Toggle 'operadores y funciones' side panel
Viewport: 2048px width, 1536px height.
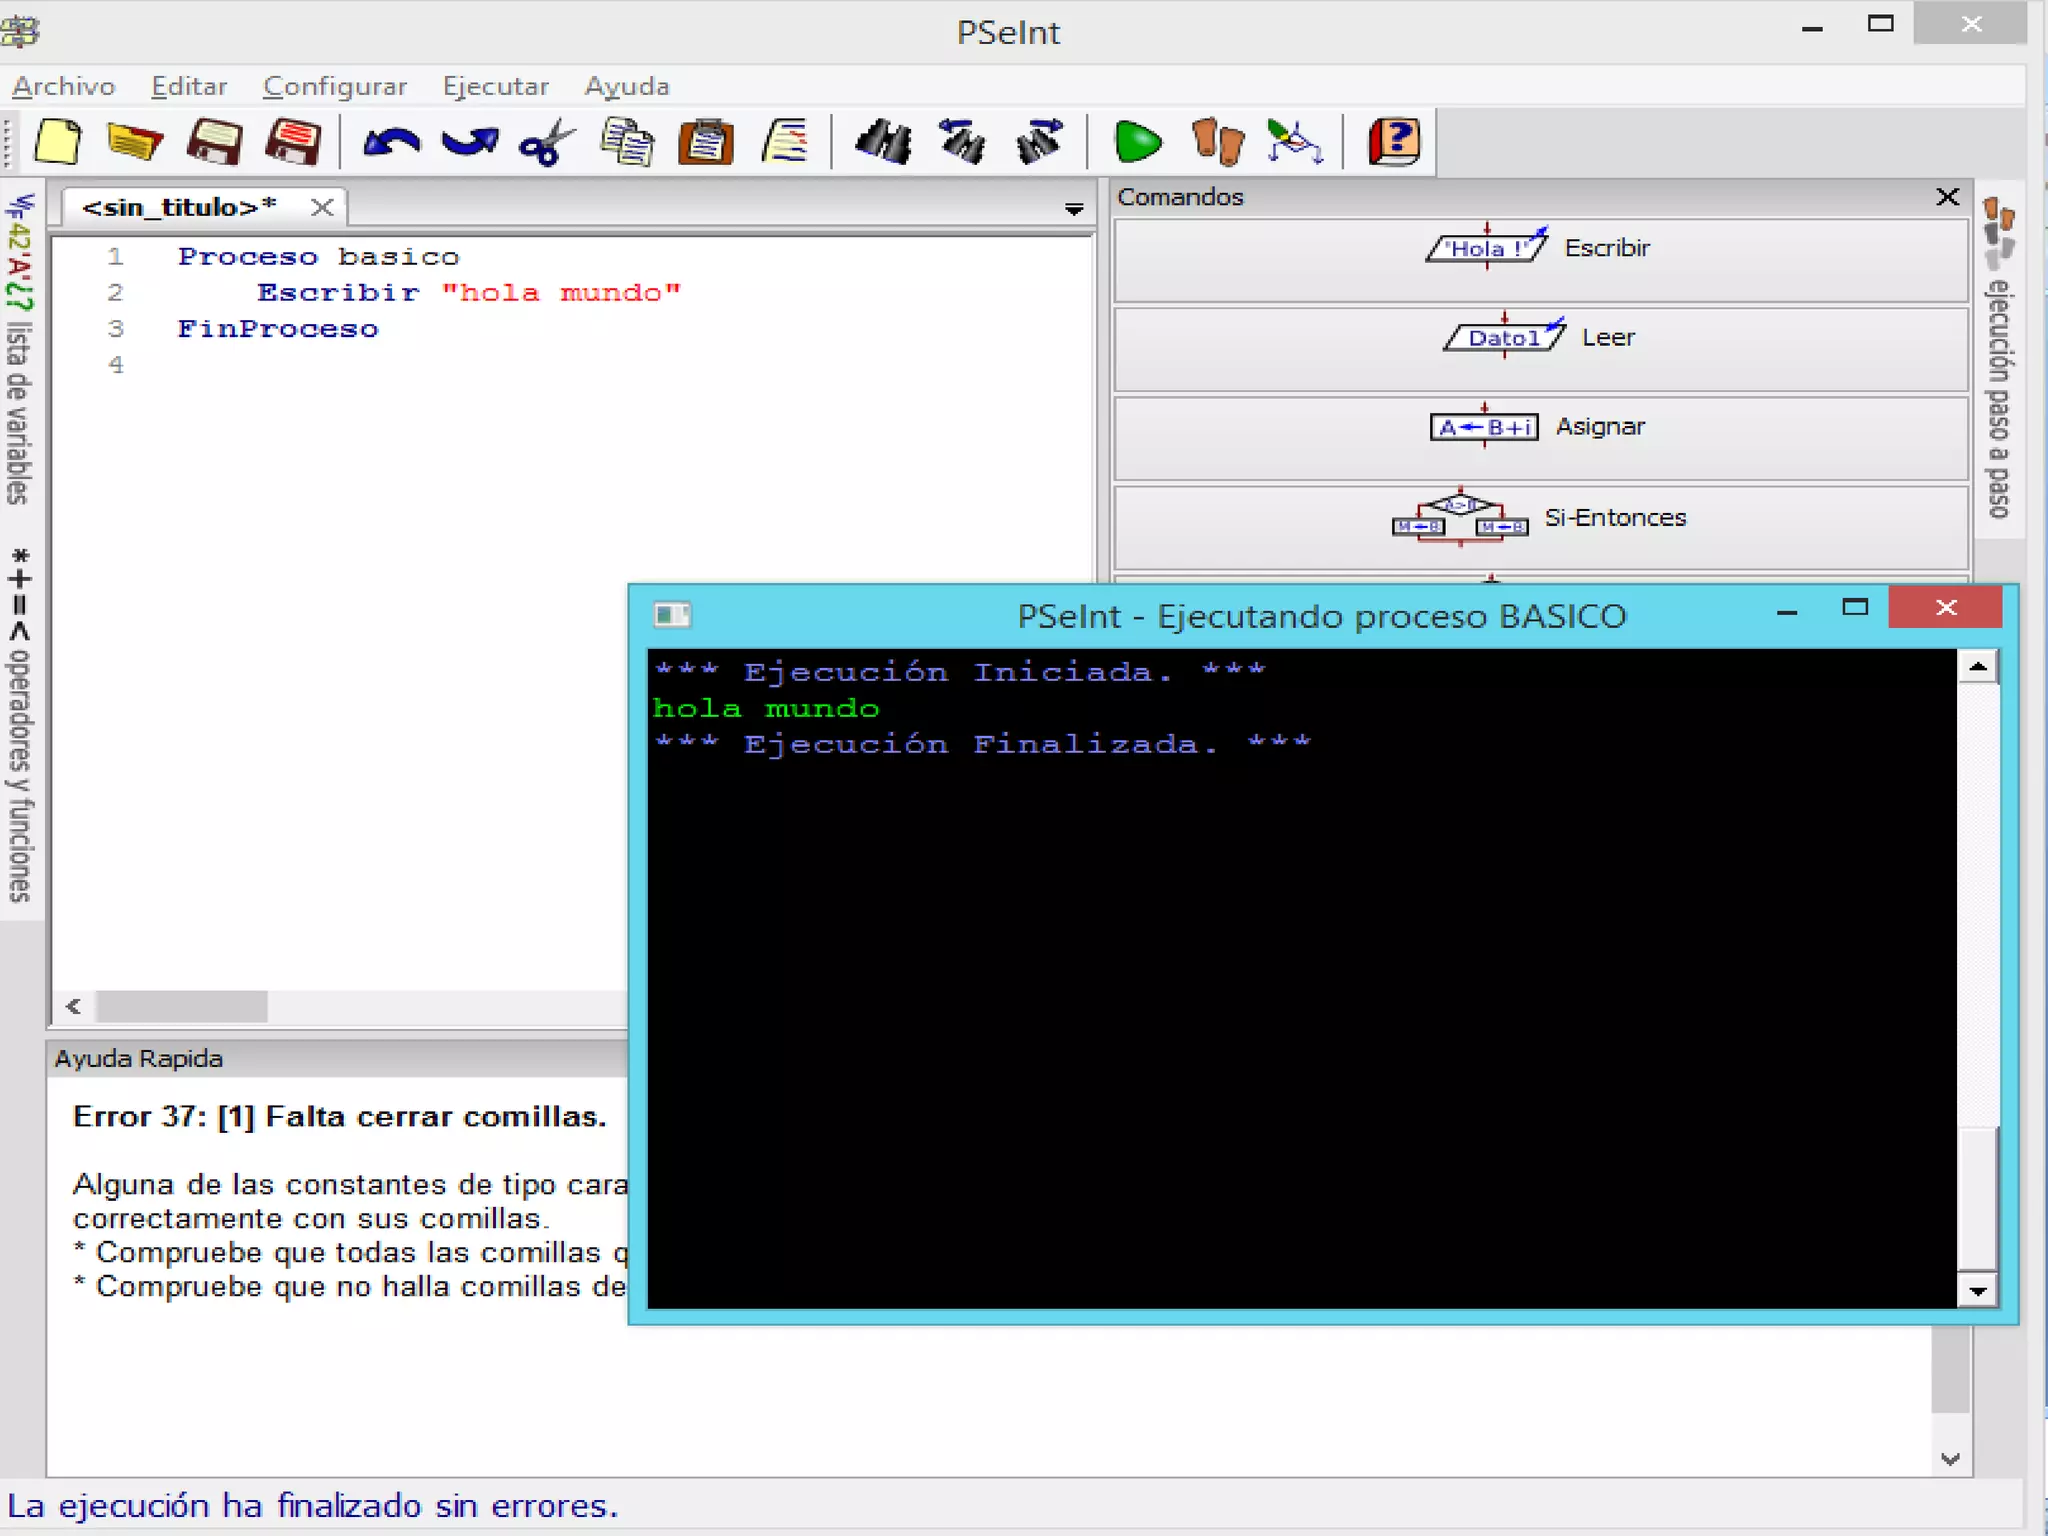(20, 725)
